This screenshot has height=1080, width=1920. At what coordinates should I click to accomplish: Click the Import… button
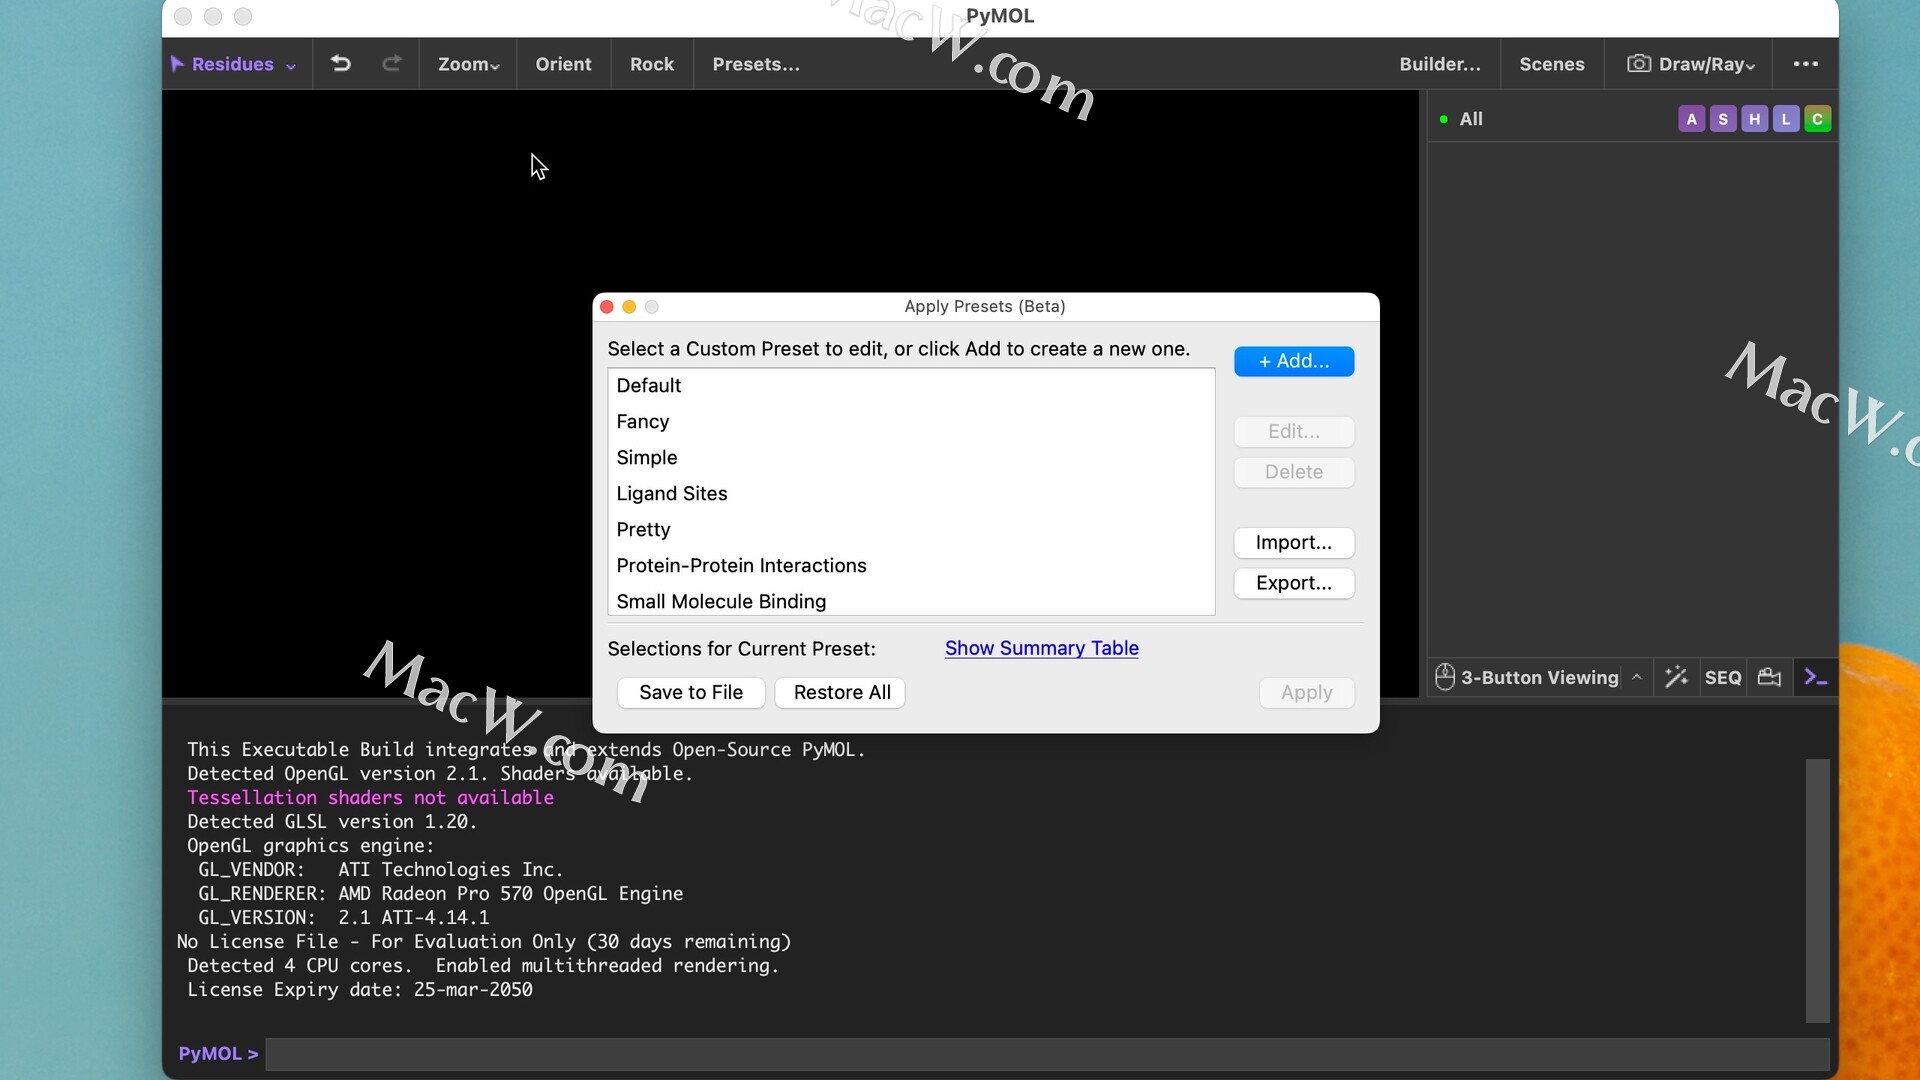(1294, 542)
